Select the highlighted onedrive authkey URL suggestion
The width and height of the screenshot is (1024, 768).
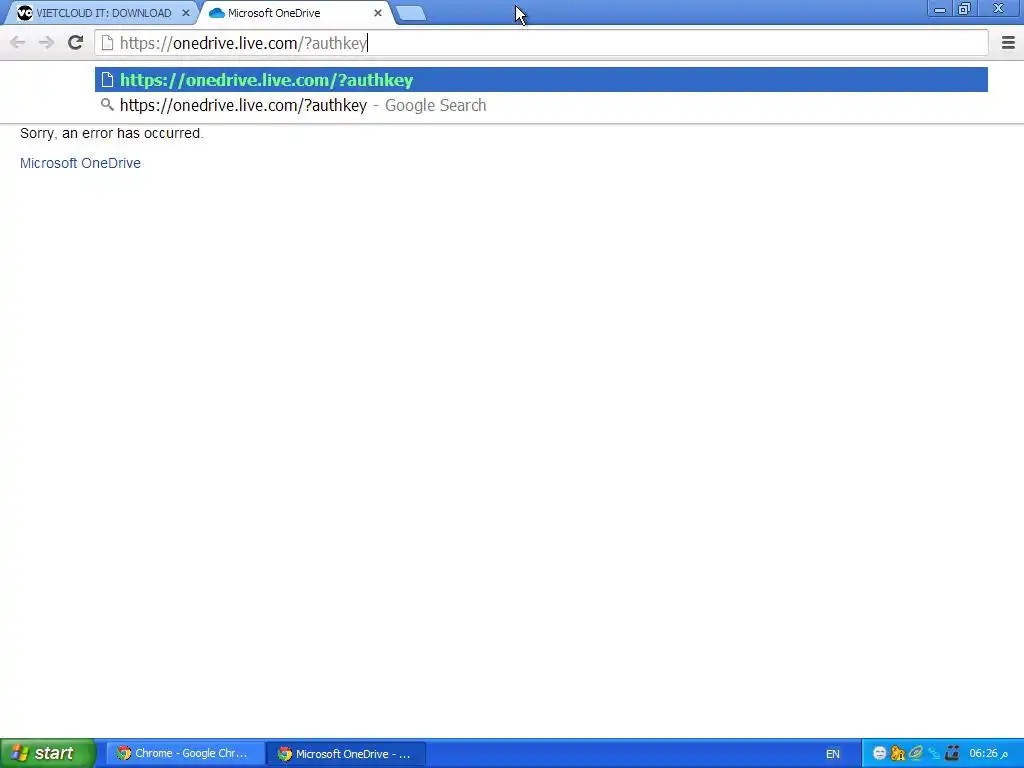541,80
